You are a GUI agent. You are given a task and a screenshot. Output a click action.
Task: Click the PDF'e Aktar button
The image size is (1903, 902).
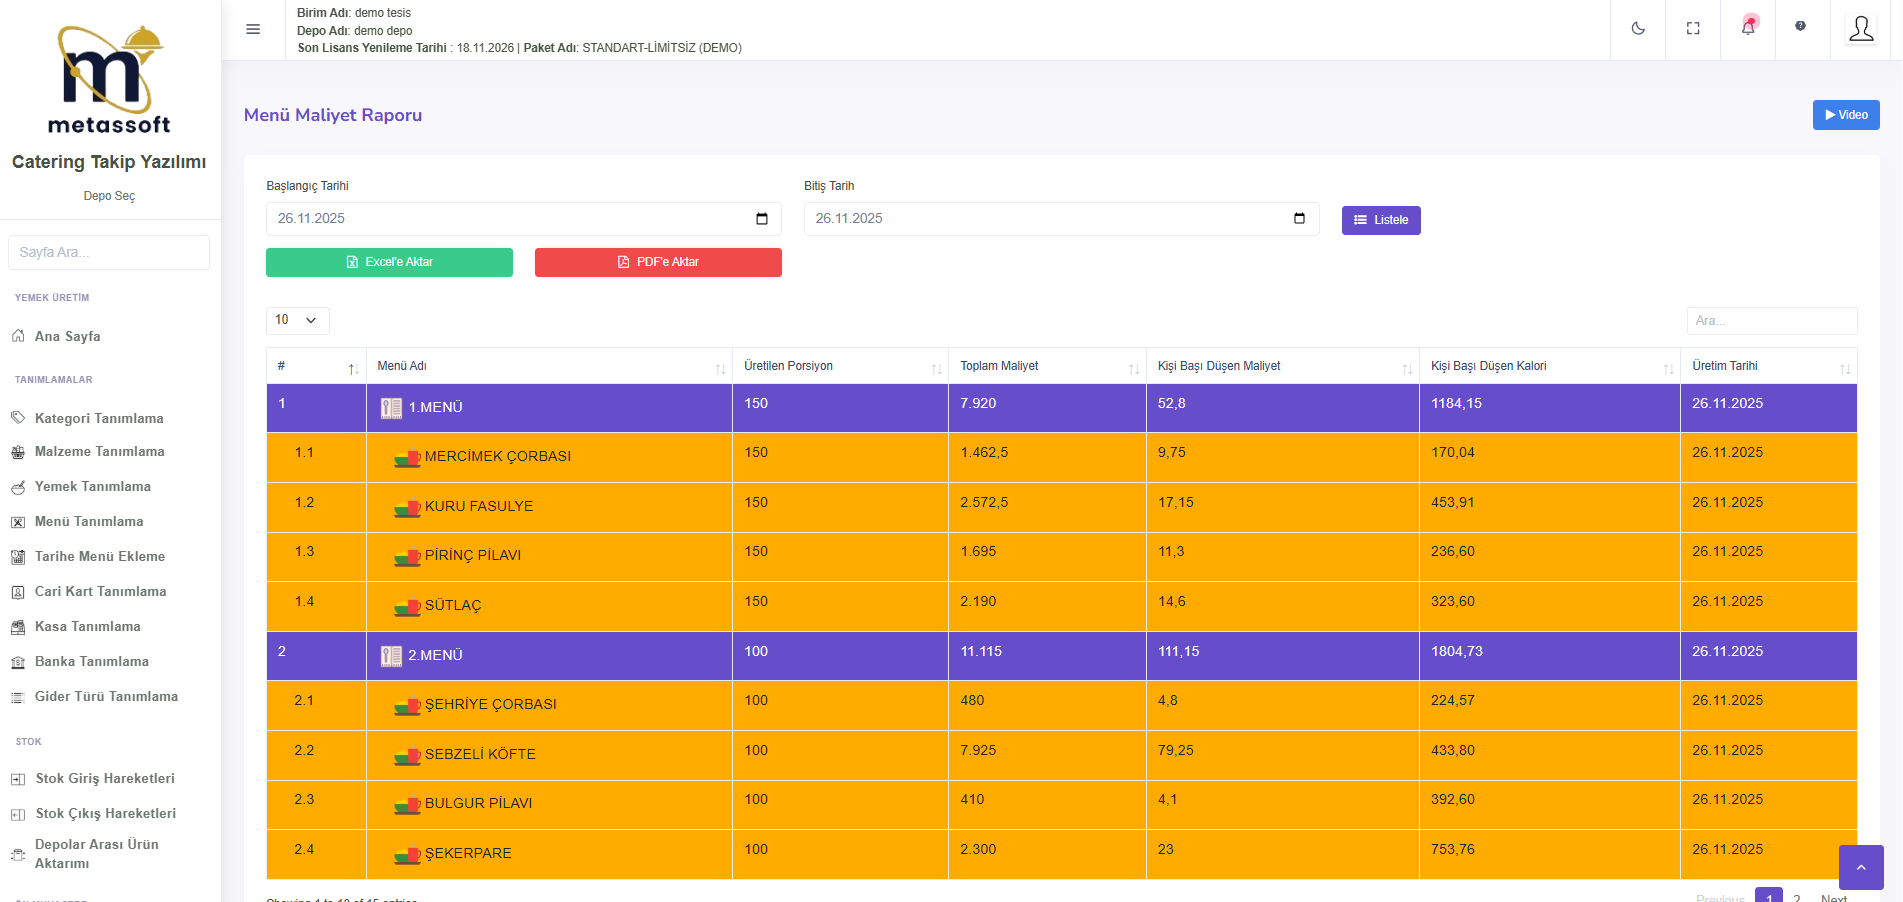(658, 262)
